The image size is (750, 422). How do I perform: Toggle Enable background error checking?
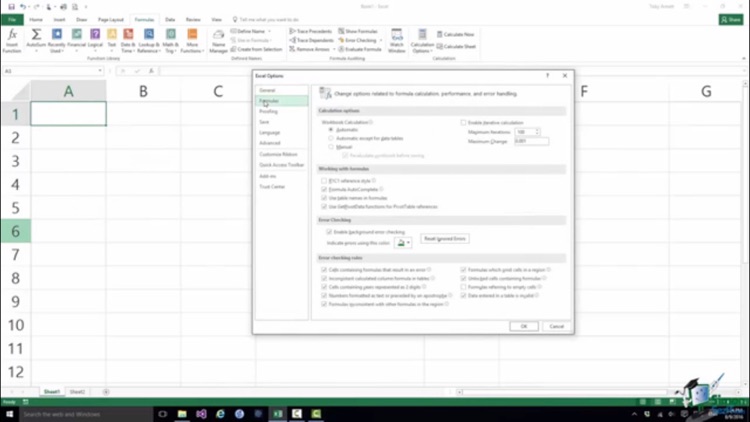pos(329,232)
